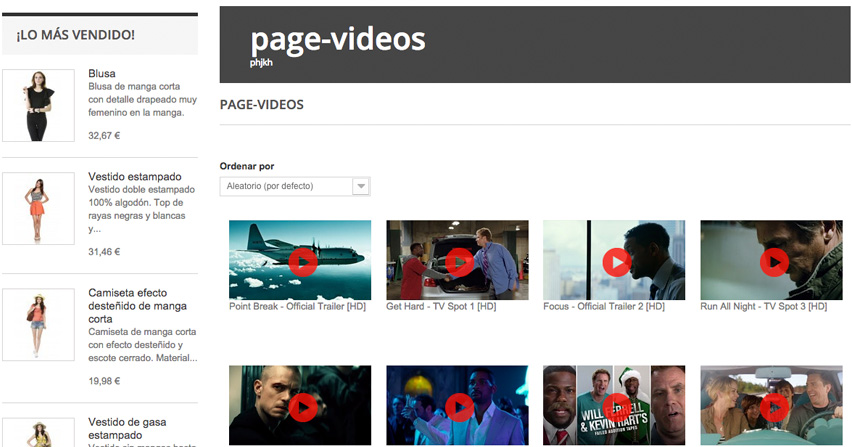Open the Aleatorio (por defecto) sort dropdown
This screenshot has width=852, height=447.
coord(295,186)
